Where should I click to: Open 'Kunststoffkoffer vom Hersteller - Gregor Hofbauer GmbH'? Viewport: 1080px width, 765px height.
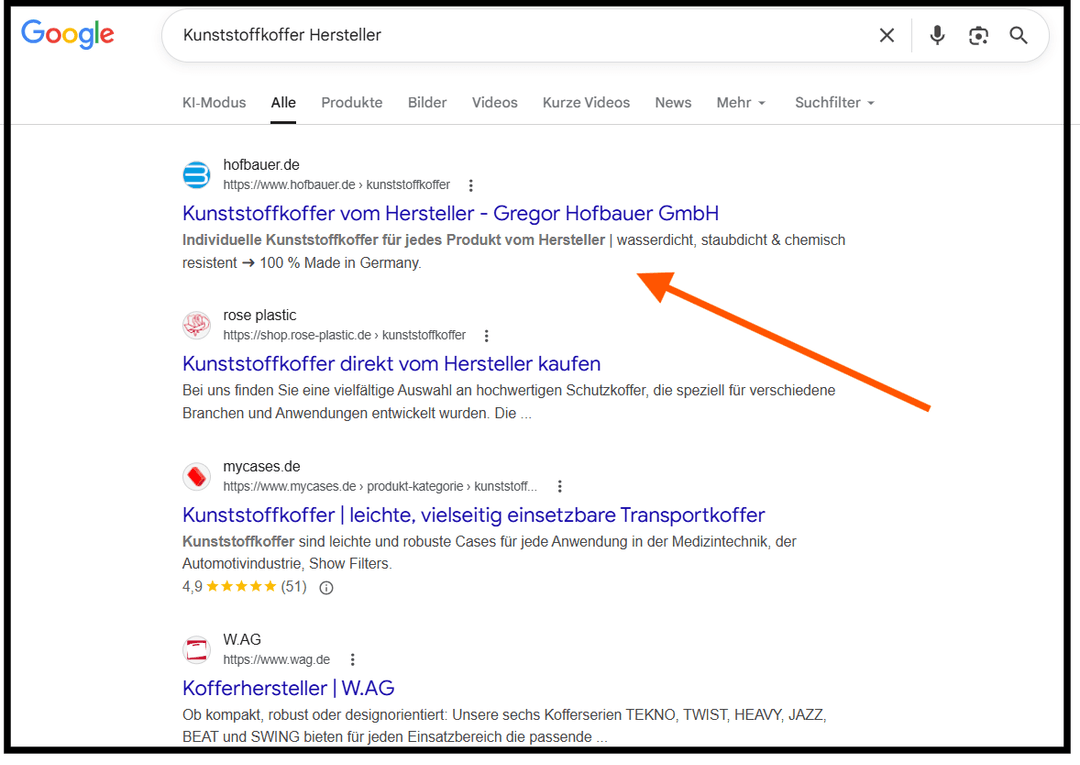click(450, 213)
